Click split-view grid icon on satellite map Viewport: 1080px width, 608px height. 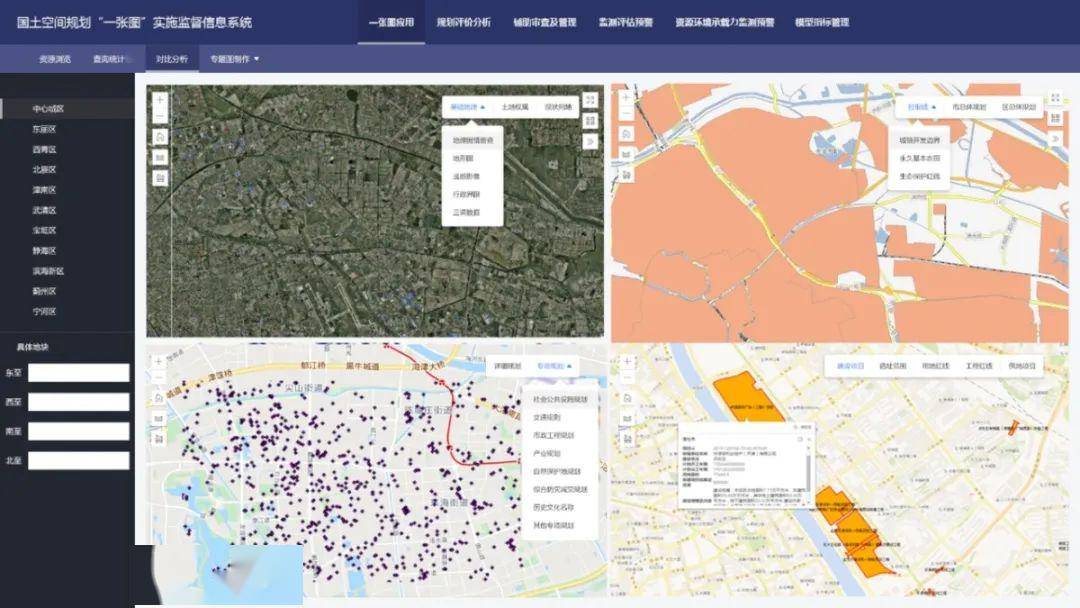(590, 121)
